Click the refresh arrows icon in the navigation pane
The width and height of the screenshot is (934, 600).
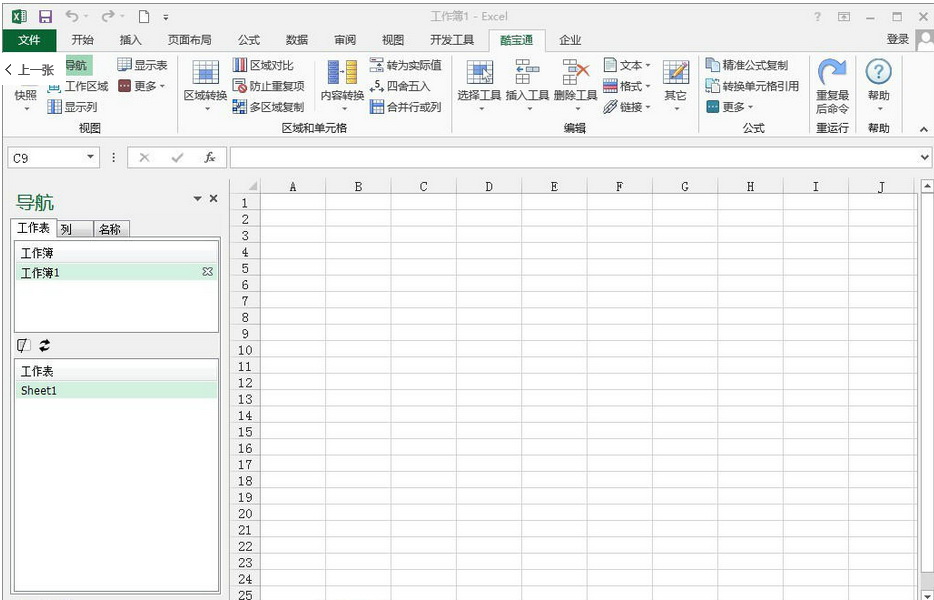pyautogui.click(x=45, y=345)
